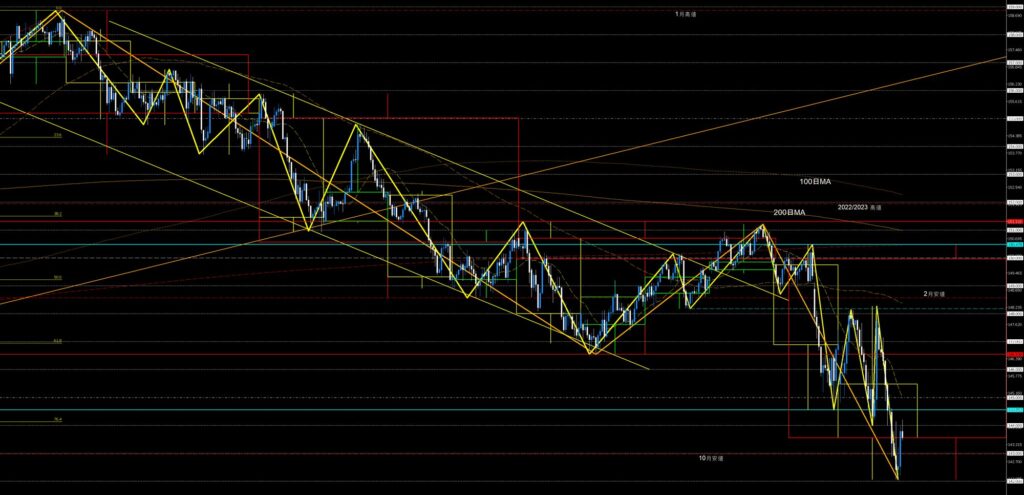This screenshot has height=495, width=1024.
Task: Select the lower red price tag on axis
Action: pos(1013,354)
